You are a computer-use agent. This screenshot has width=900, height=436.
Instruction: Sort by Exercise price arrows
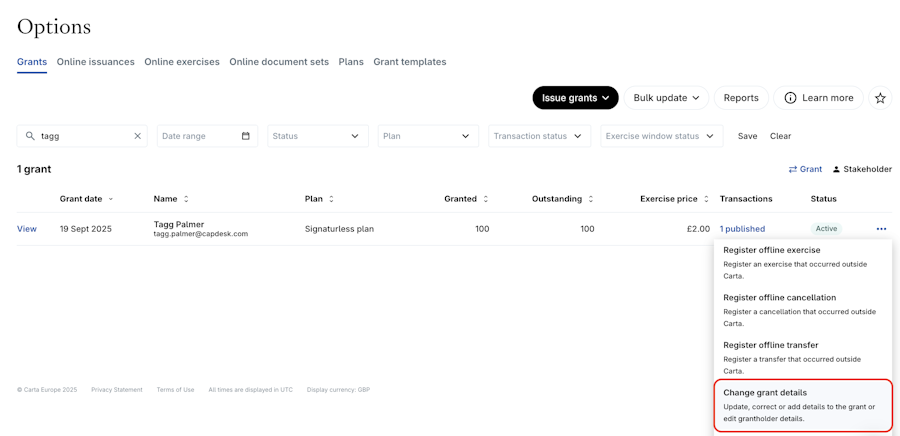[707, 199]
